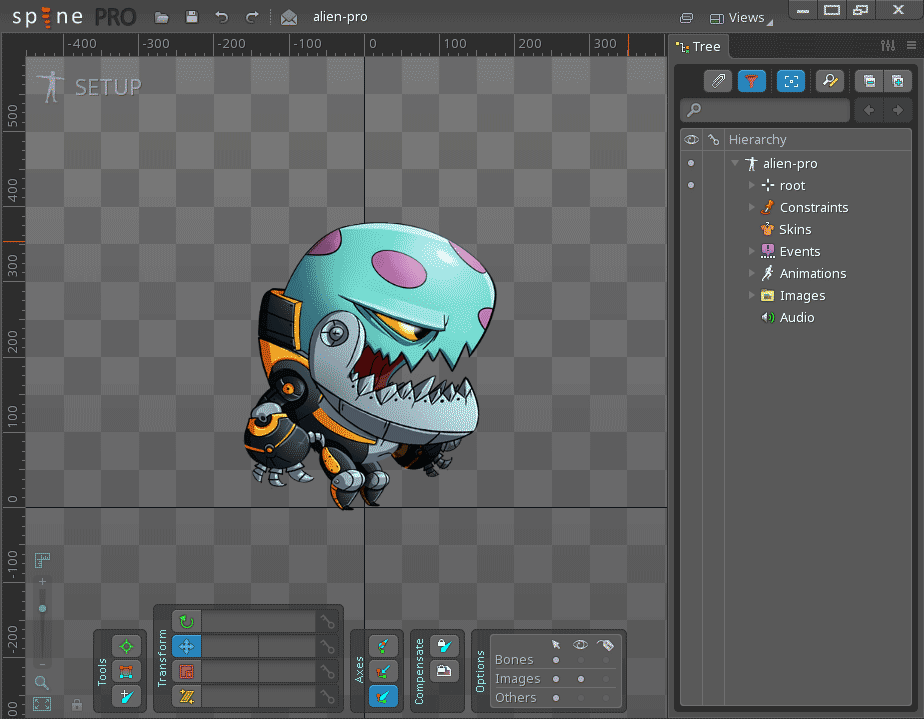The width and height of the screenshot is (924, 719).
Task: Toggle Images visibility option dot
Action: [581, 679]
